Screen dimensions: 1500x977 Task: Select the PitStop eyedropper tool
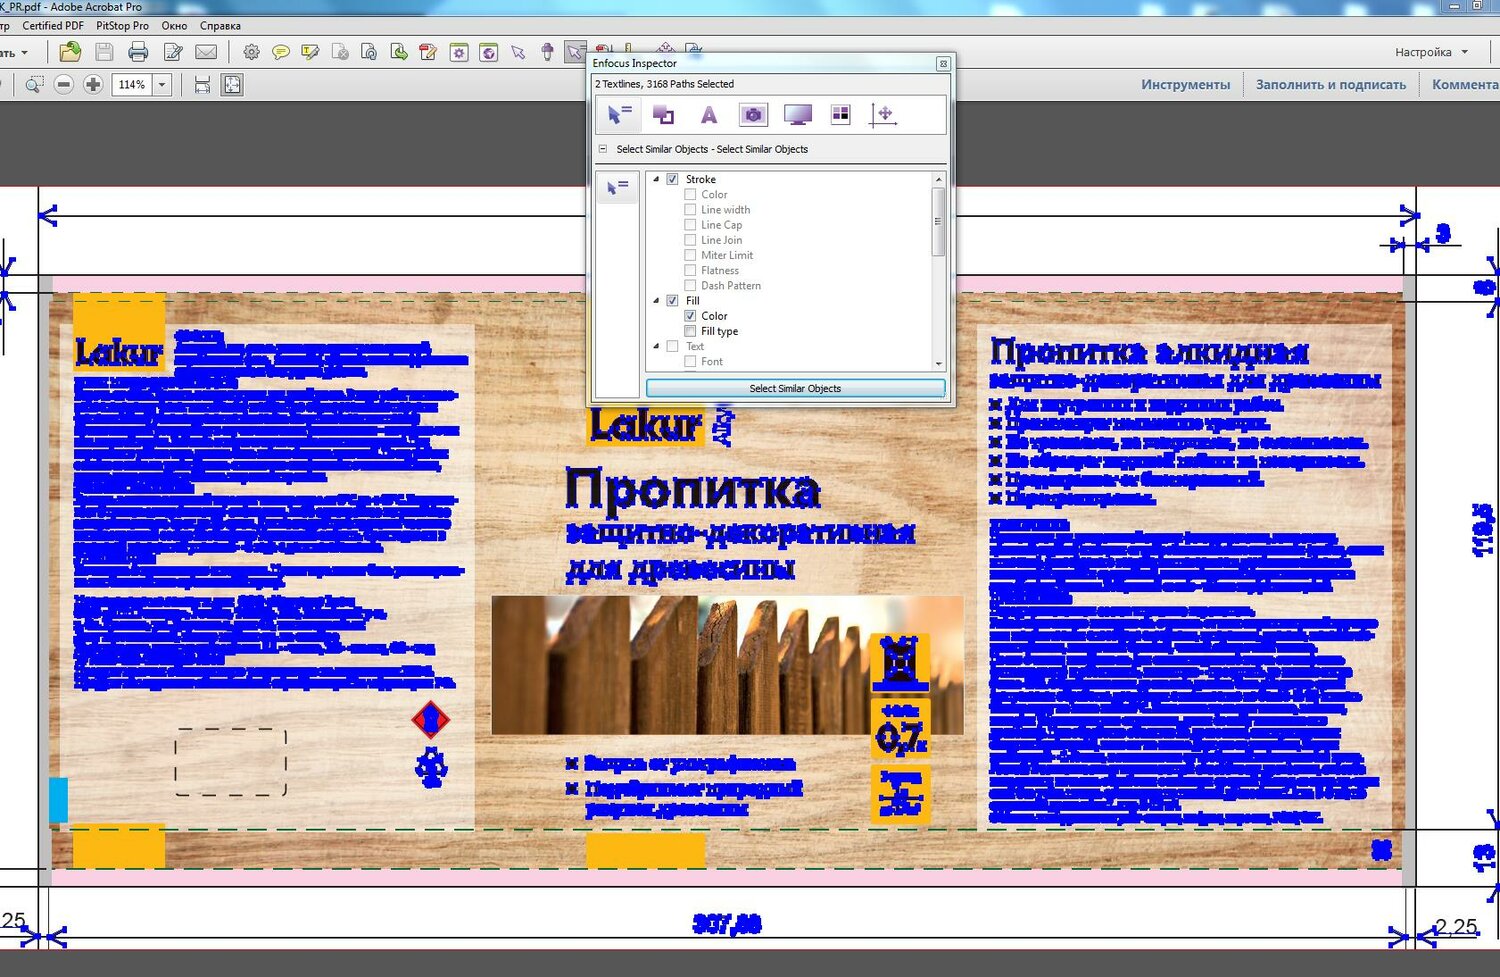[x=547, y=52]
